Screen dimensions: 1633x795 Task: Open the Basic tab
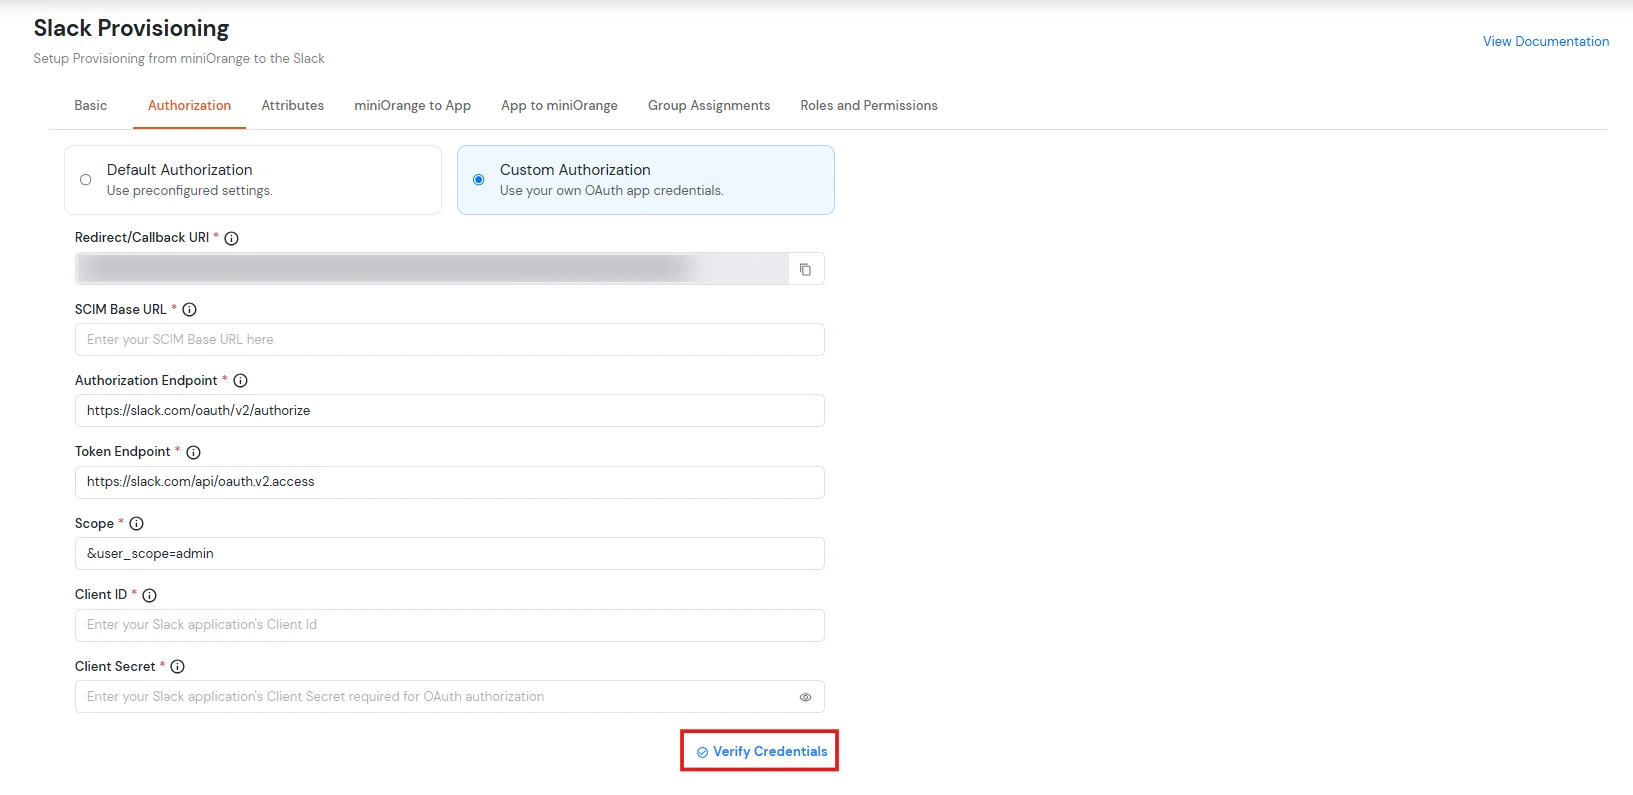tap(91, 105)
